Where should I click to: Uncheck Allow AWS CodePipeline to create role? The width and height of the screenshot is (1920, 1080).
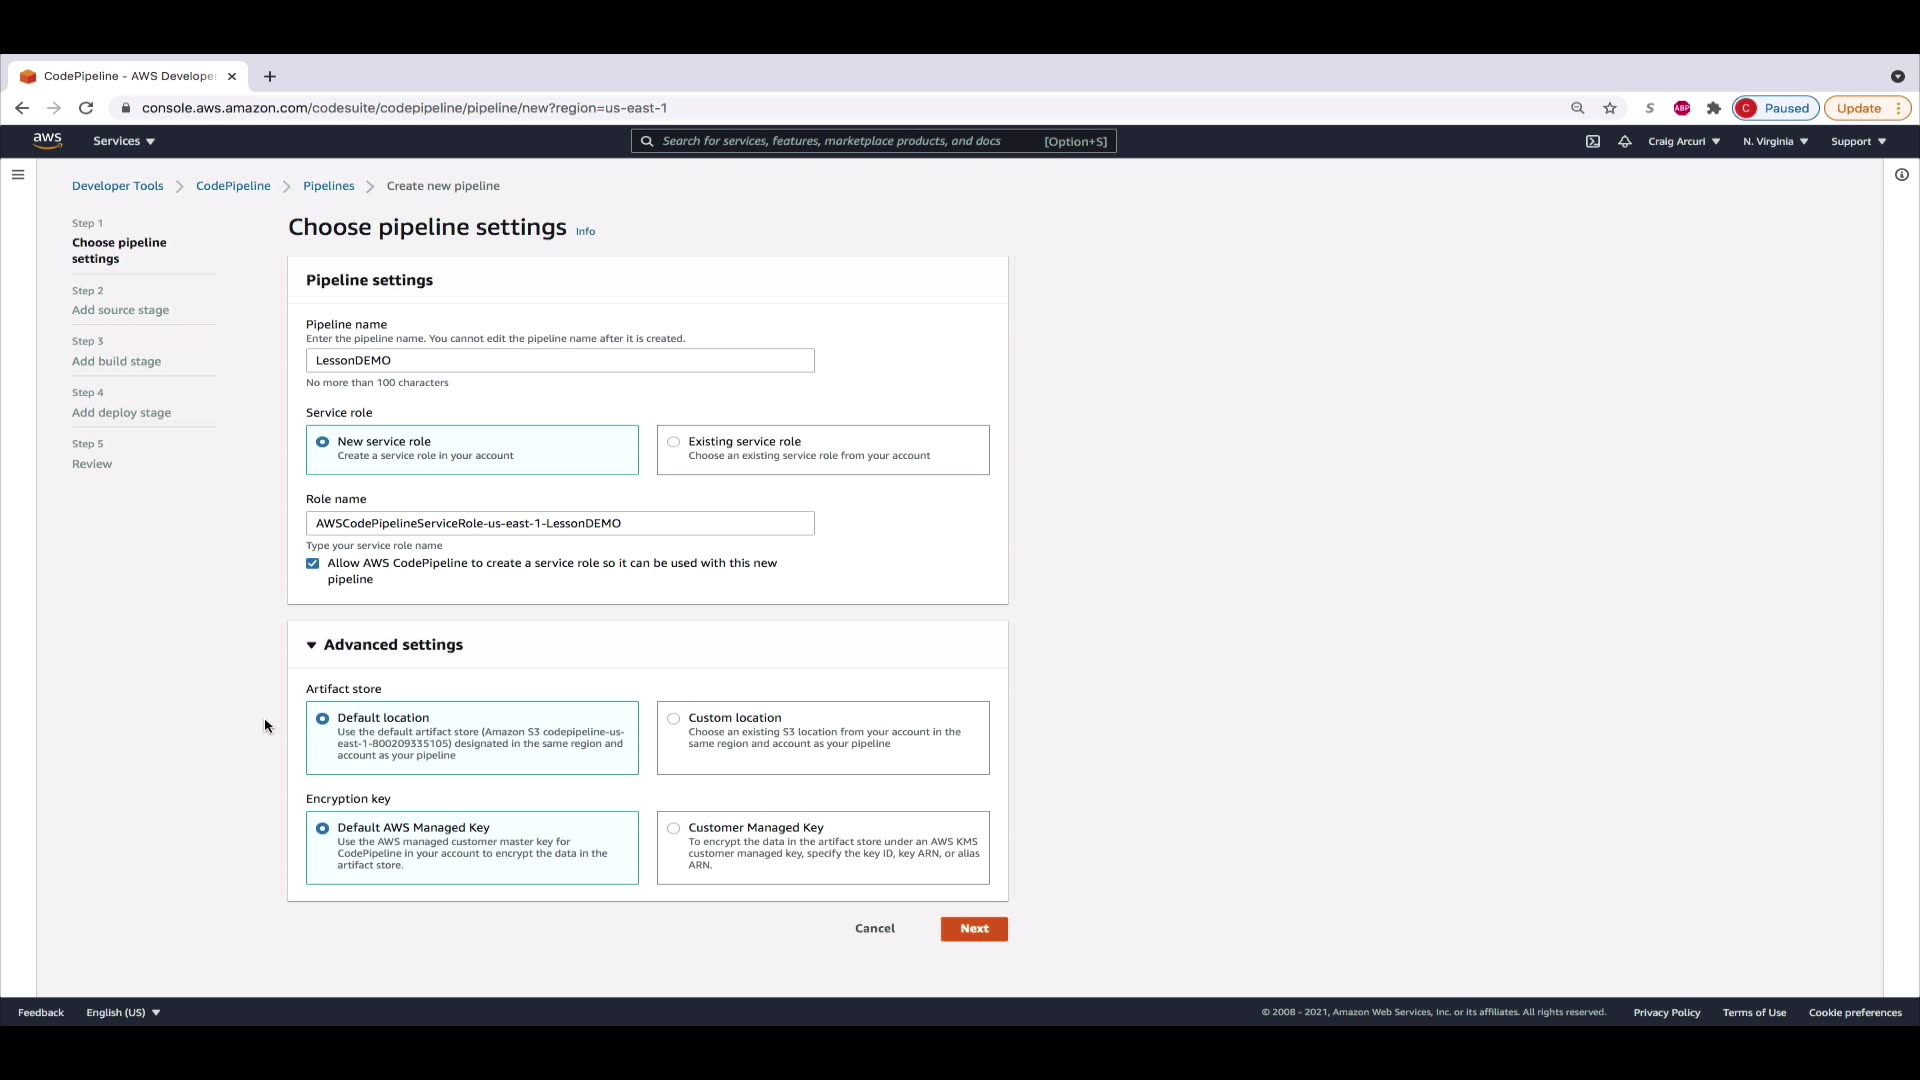coord(313,564)
